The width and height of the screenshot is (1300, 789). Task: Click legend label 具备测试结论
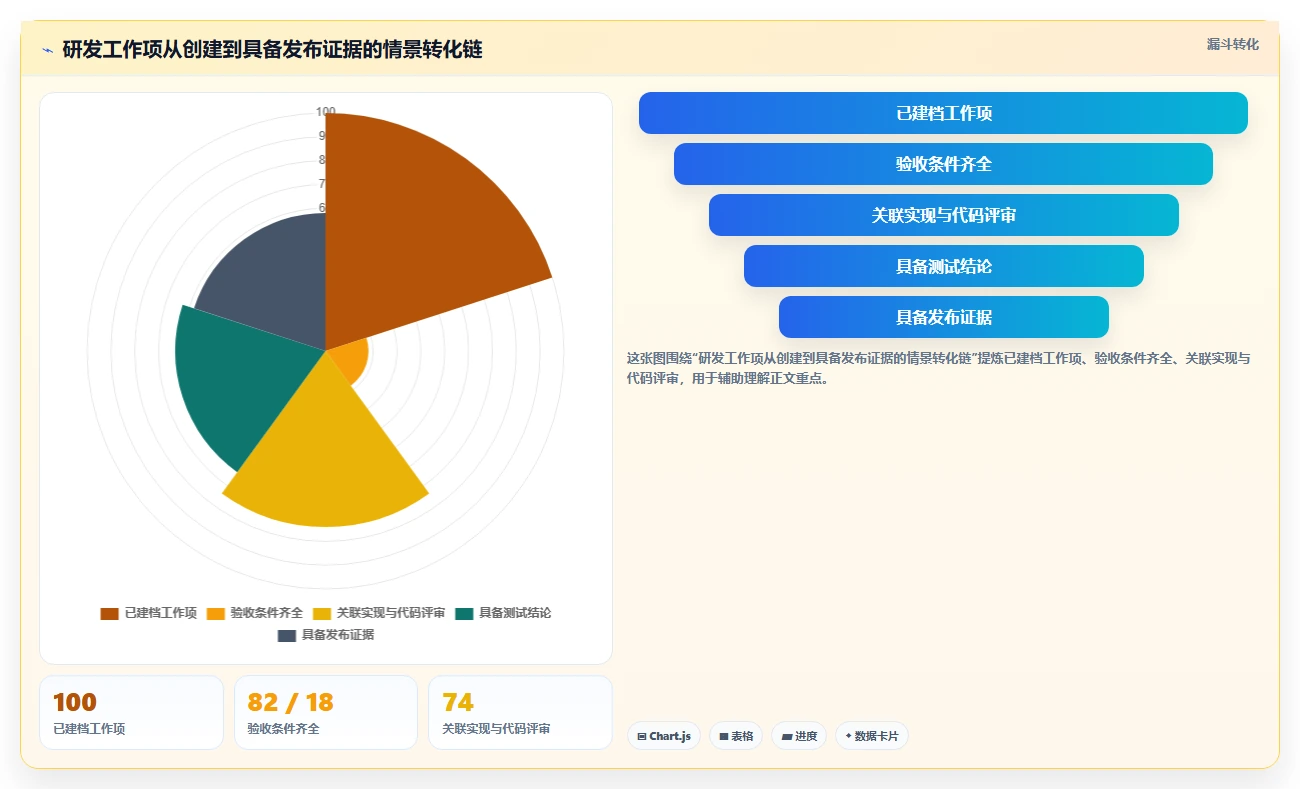click(x=515, y=613)
